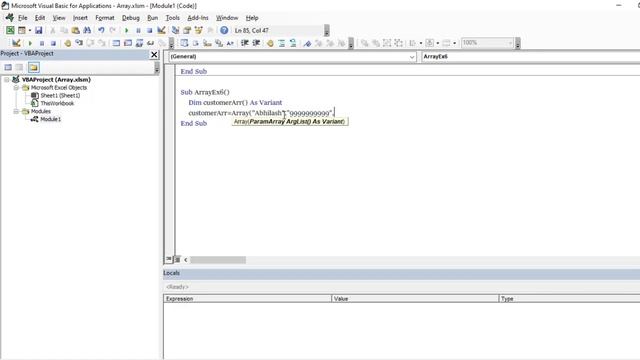Open the Object Browser toolbar icon
This screenshot has width=640, height=360.
[x=198, y=30]
